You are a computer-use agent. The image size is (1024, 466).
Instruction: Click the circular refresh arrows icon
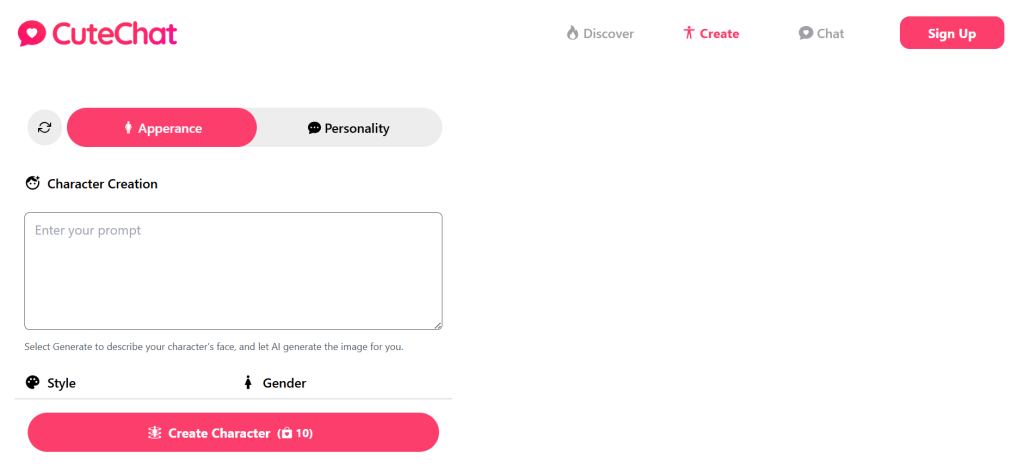tap(44, 127)
